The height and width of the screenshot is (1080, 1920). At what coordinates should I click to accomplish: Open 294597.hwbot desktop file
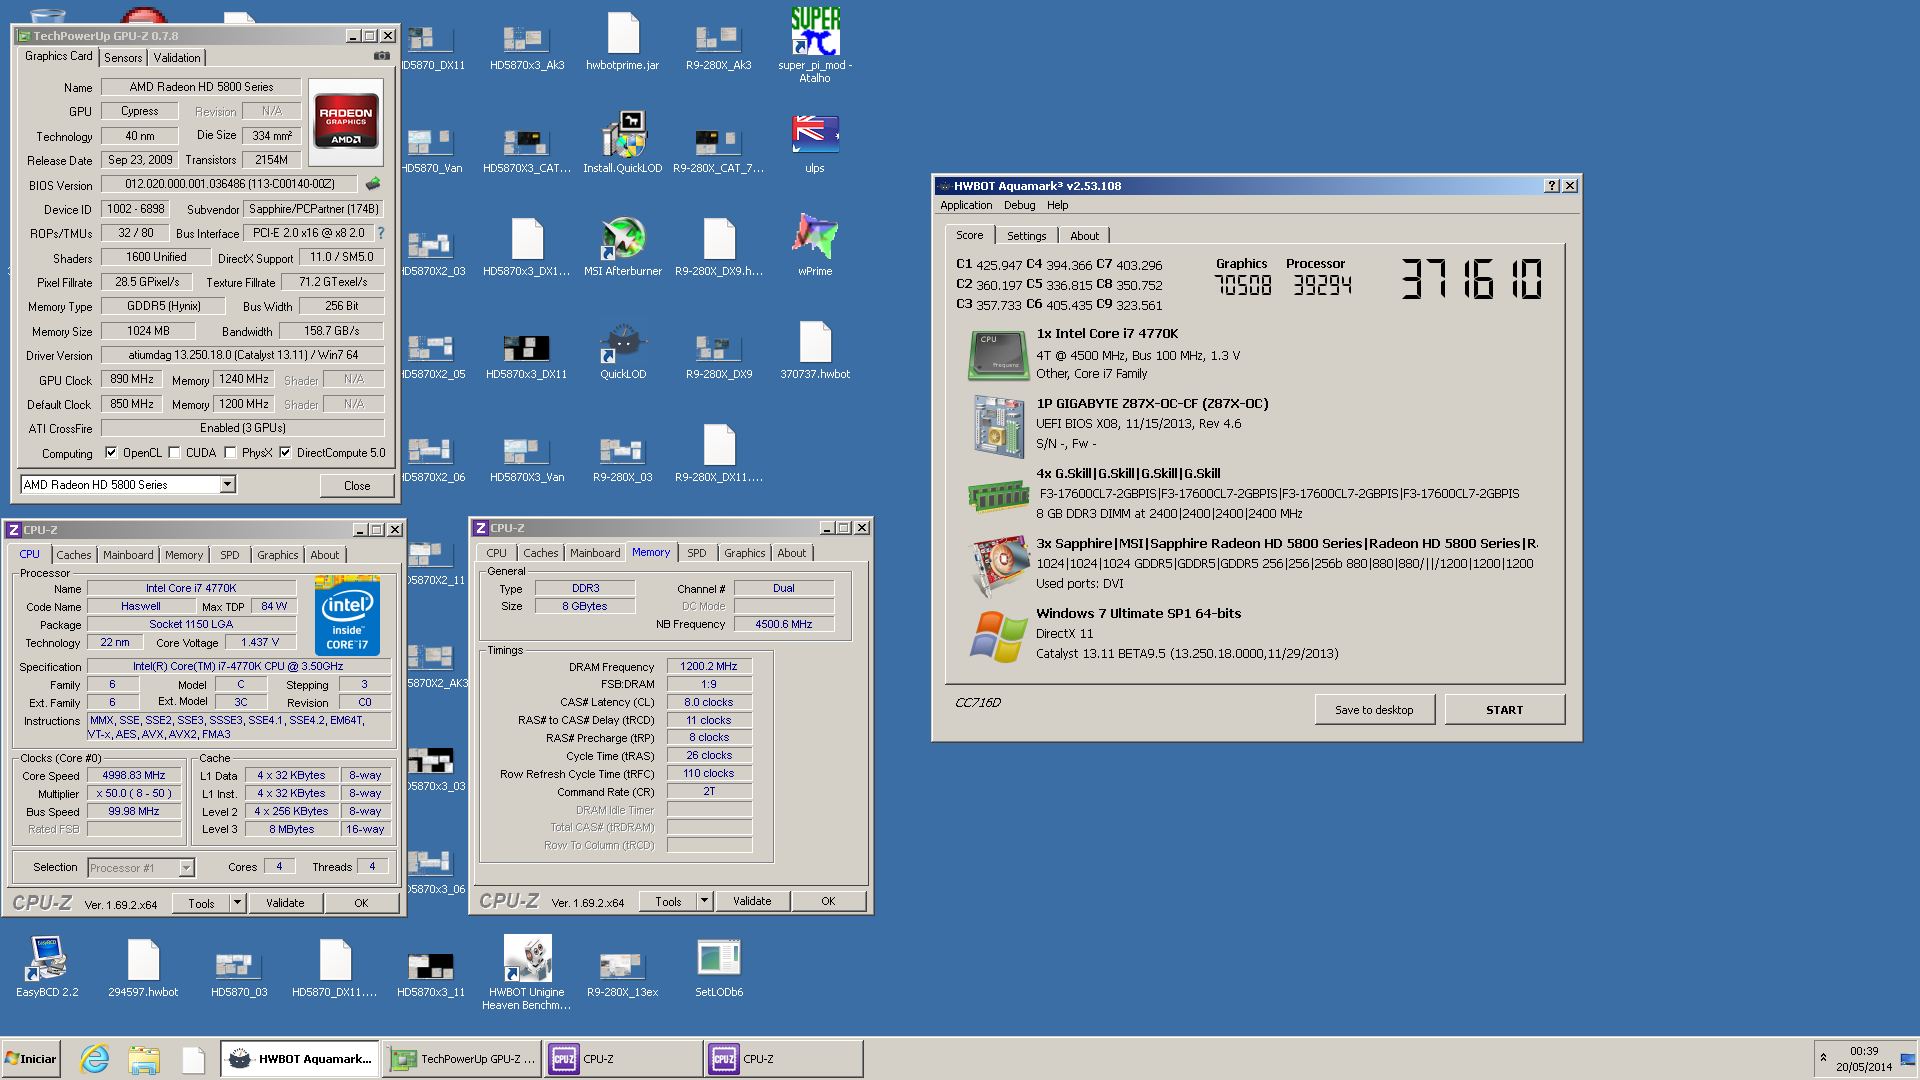point(143,967)
